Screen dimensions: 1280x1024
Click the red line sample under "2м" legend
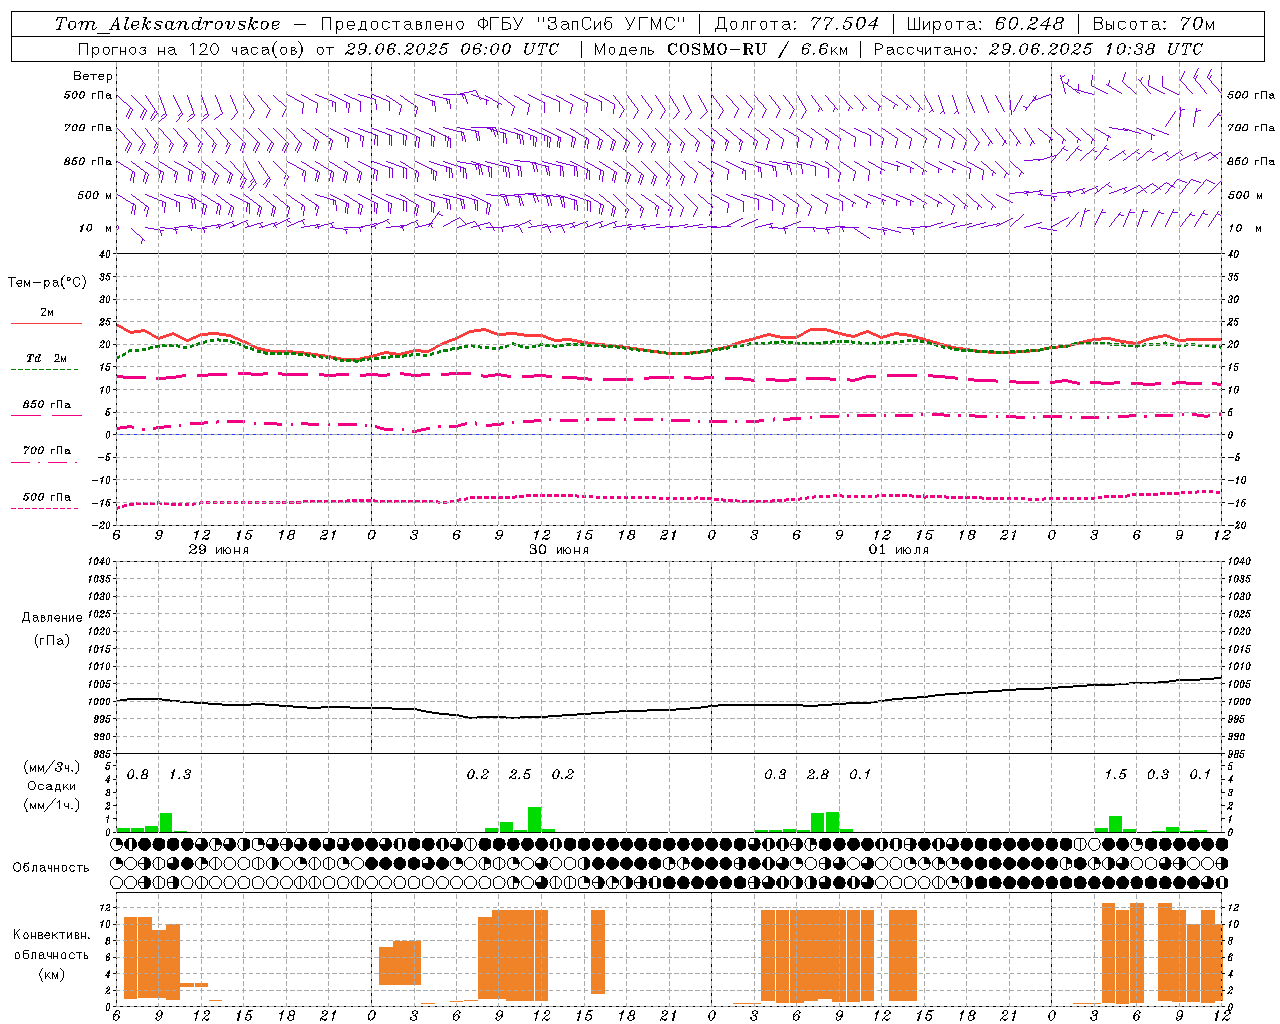(x=46, y=324)
